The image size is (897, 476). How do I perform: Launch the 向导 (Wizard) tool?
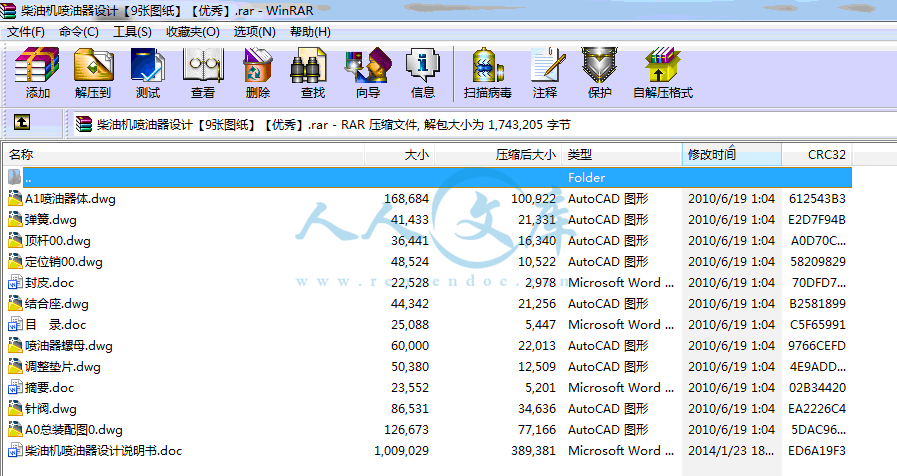pyautogui.click(x=368, y=65)
